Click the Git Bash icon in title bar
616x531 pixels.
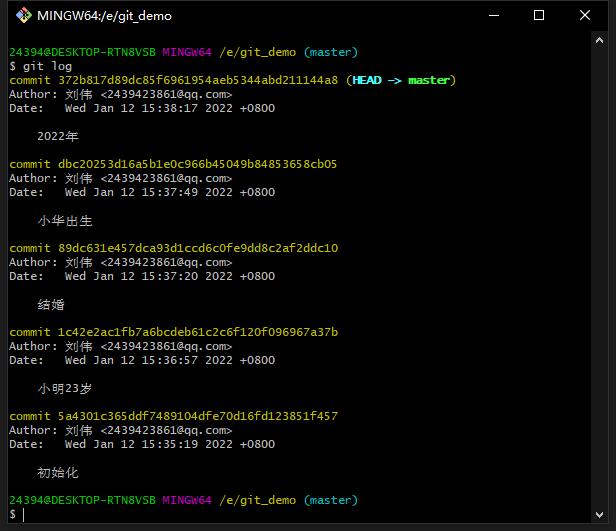22,15
